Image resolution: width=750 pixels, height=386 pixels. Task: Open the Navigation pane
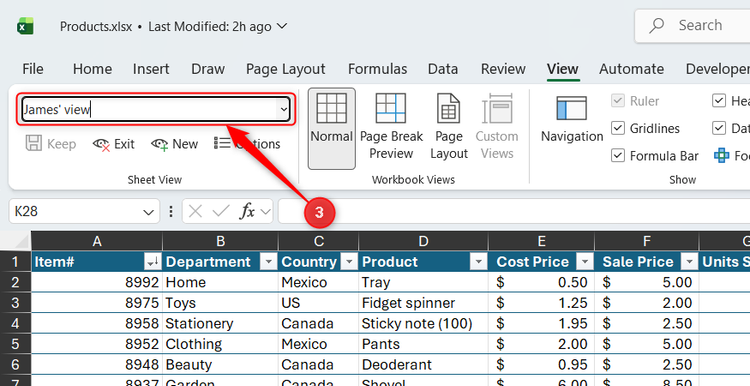(x=572, y=120)
